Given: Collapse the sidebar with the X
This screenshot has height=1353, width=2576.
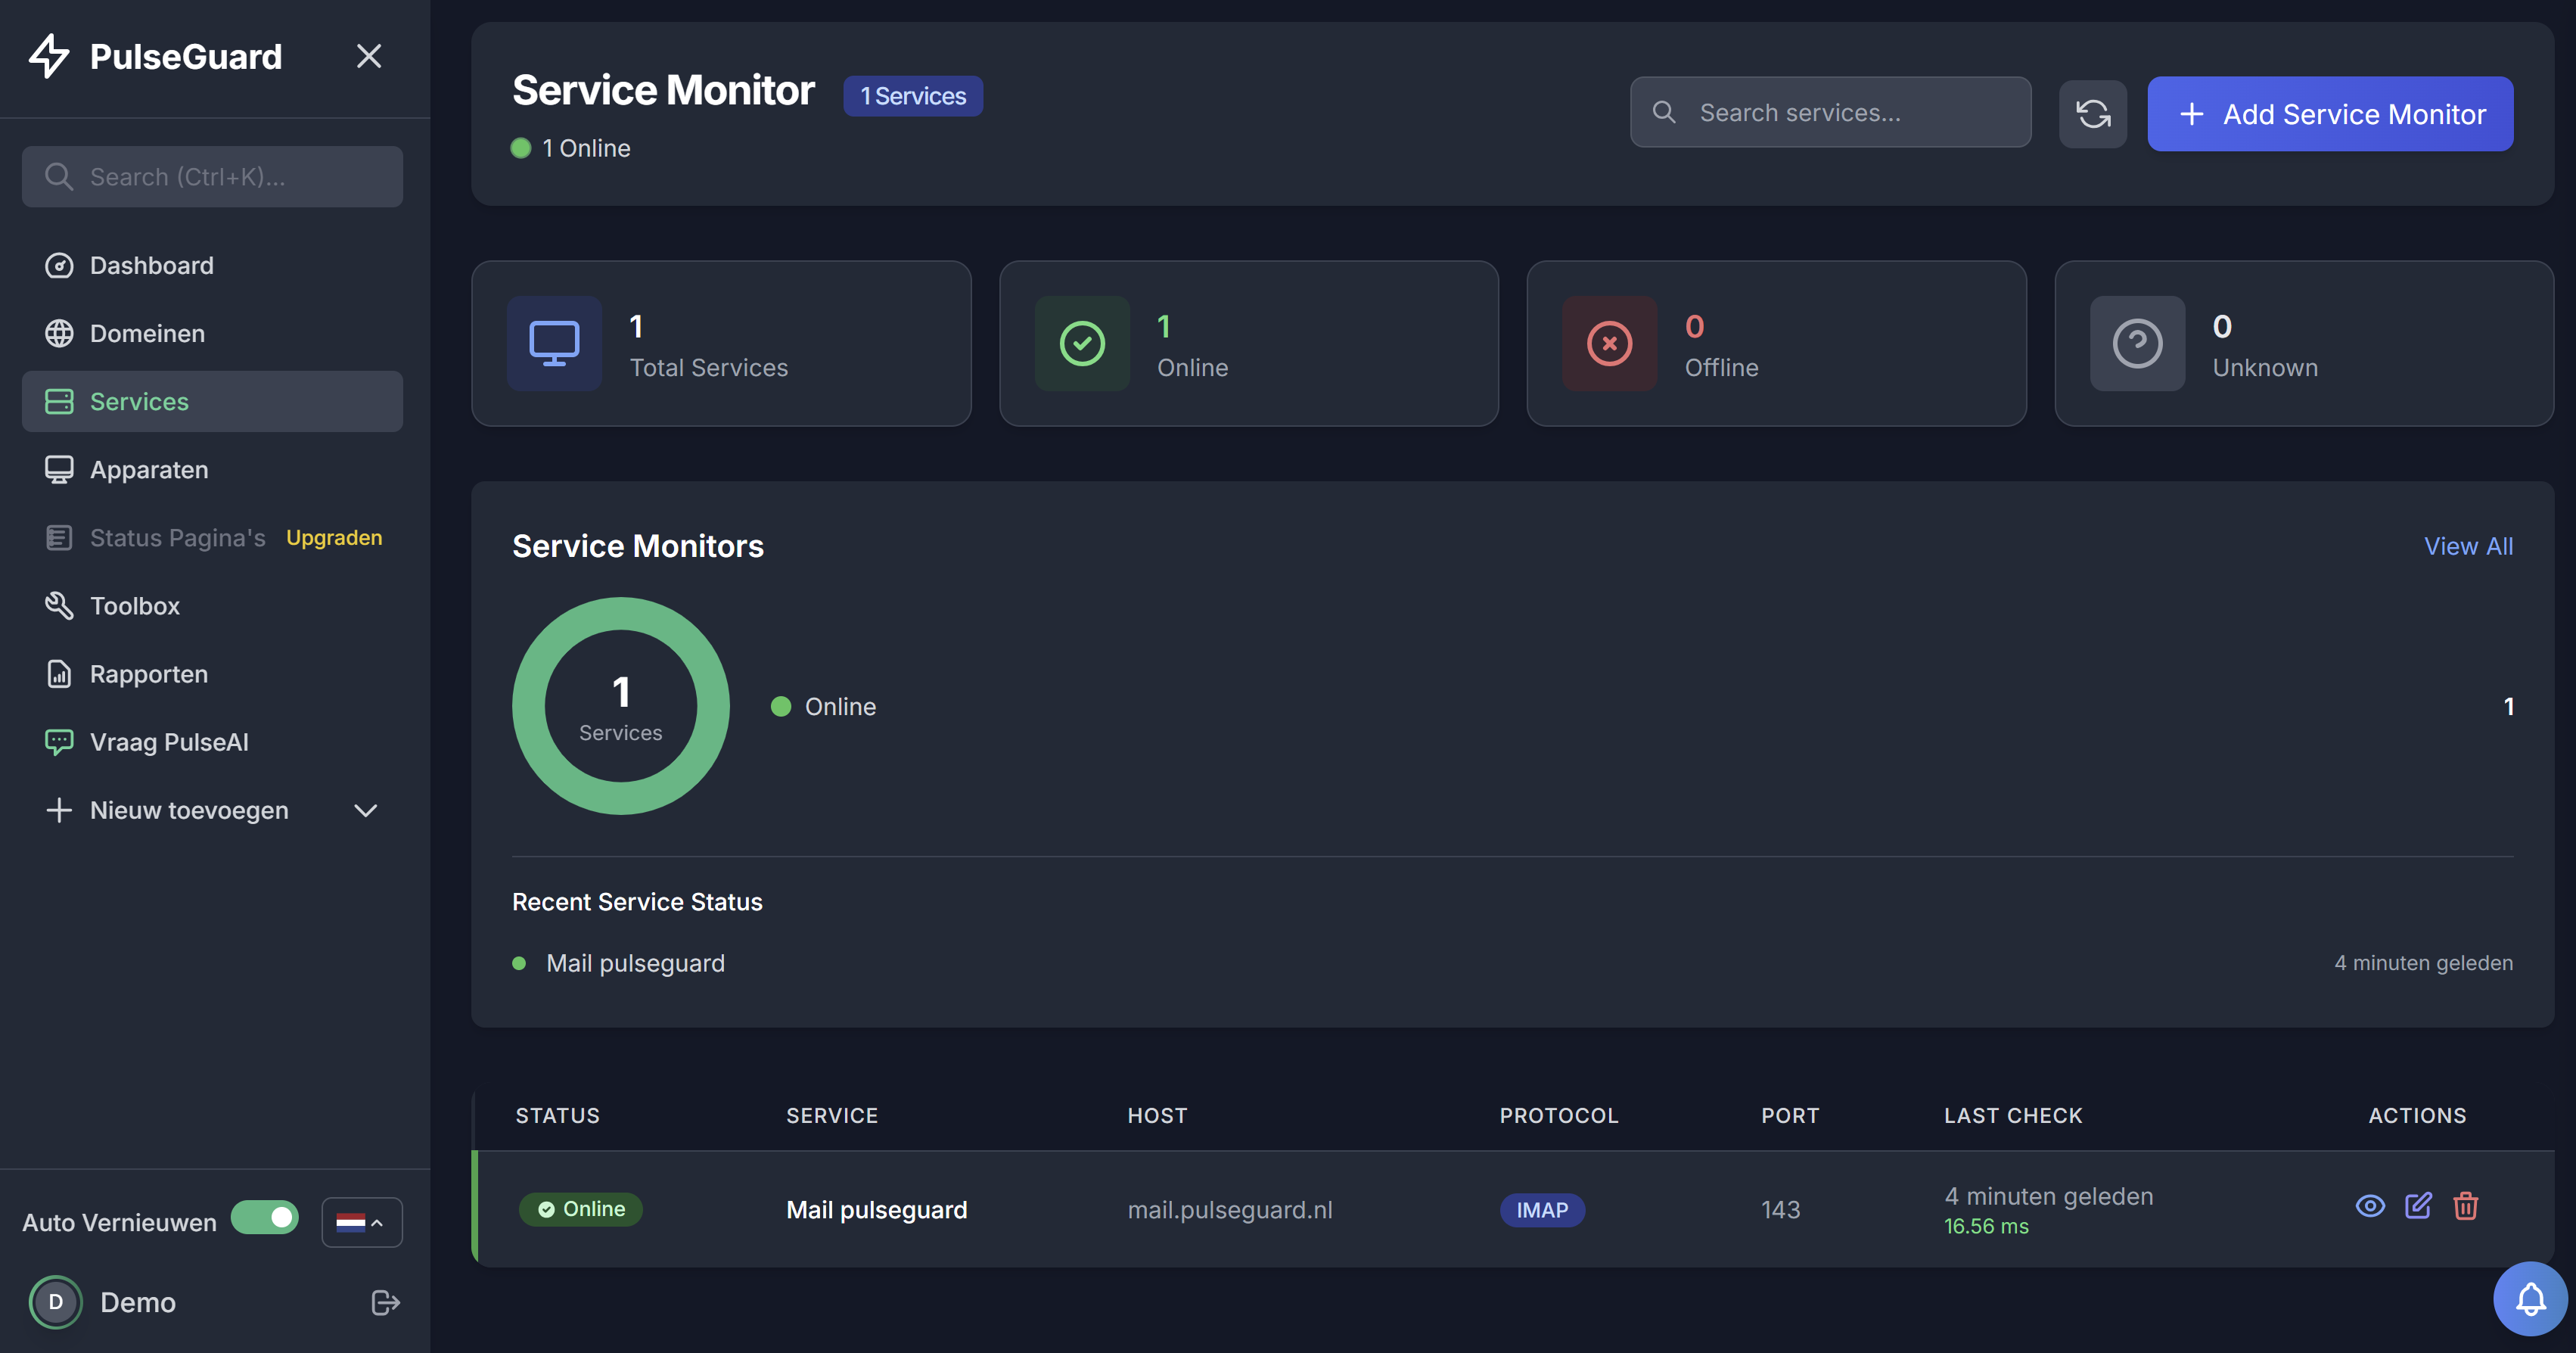Looking at the screenshot, I should coord(369,55).
